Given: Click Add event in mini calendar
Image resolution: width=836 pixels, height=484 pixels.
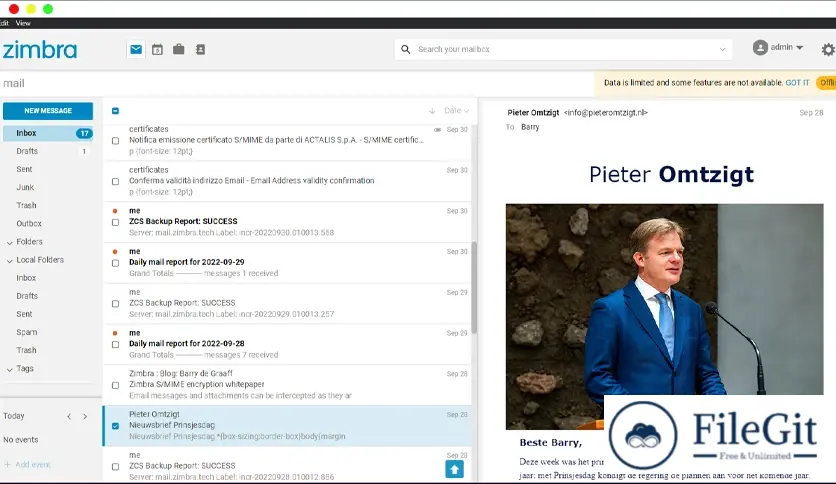Looking at the screenshot, I should (x=27, y=465).
